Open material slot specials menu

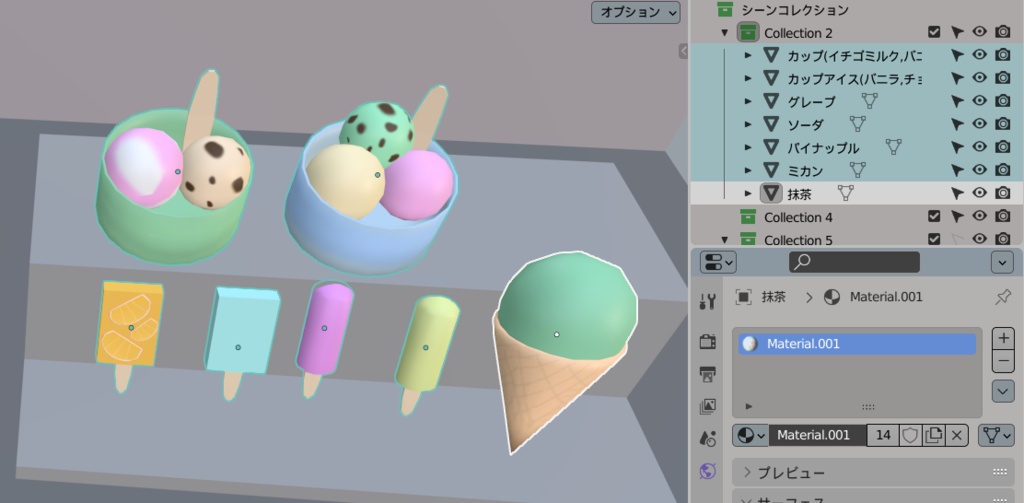coord(1003,391)
